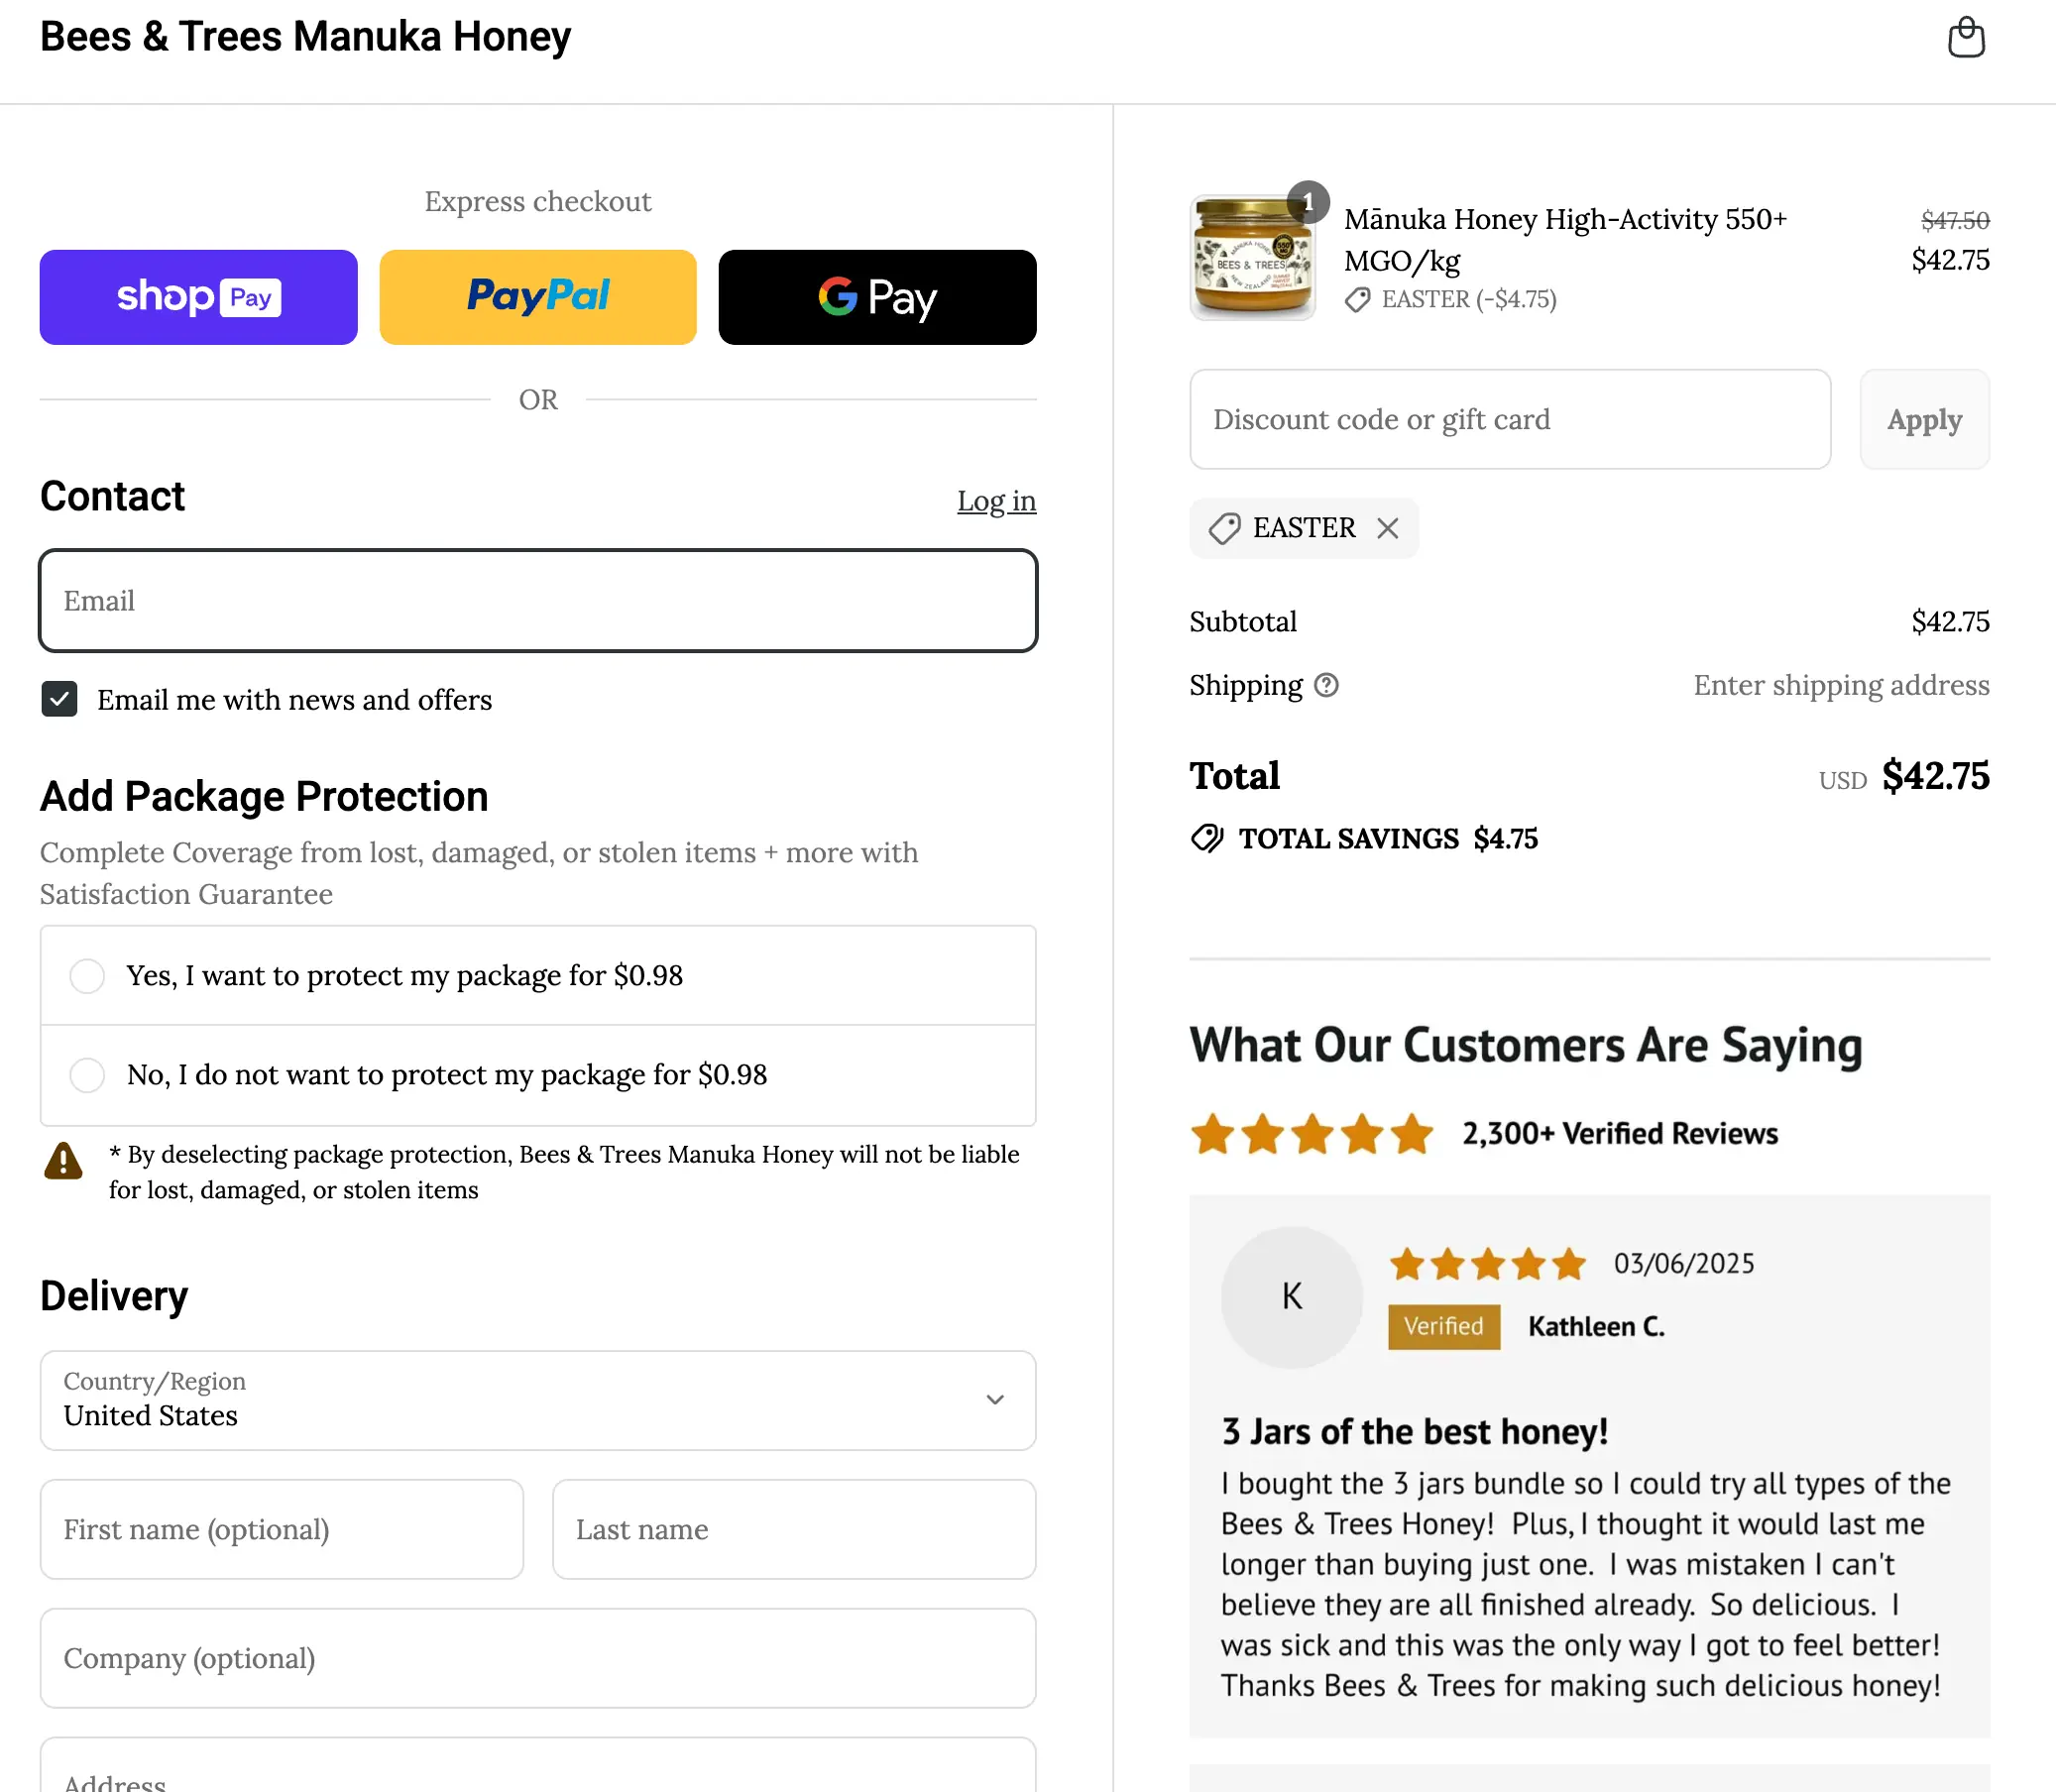Viewport: 2056px width, 1792px height.
Task: Choose Google Pay express checkout
Action: tap(877, 297)
